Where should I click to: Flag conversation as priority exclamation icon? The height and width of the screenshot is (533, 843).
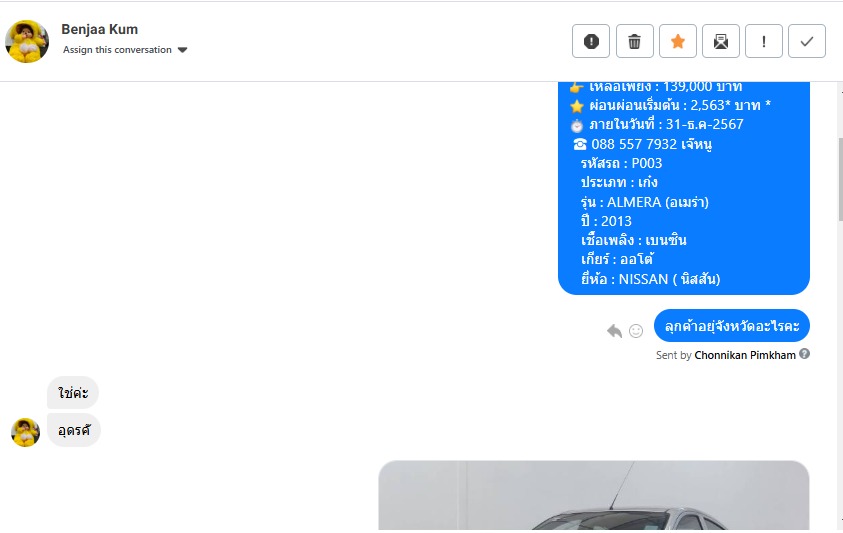[x=764, y=41]
